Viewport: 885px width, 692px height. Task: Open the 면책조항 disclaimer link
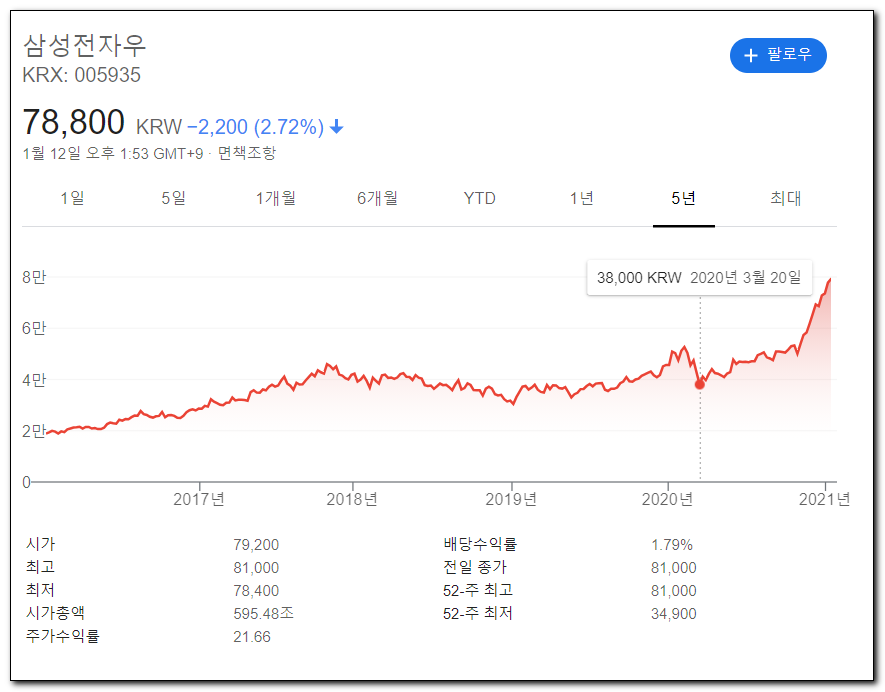pyautogui.click(x=247, y=153)
